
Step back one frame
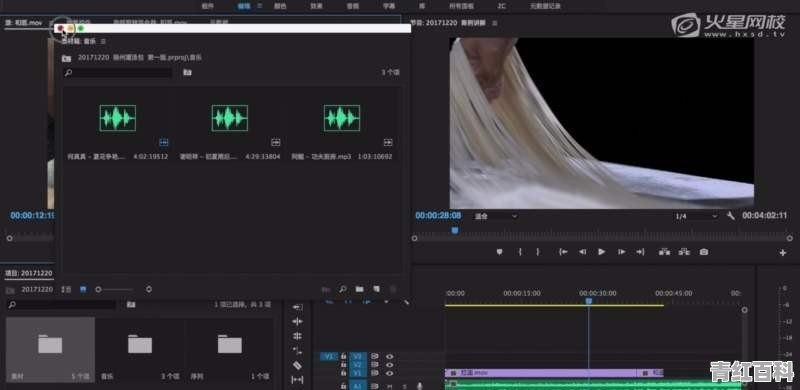582,252
